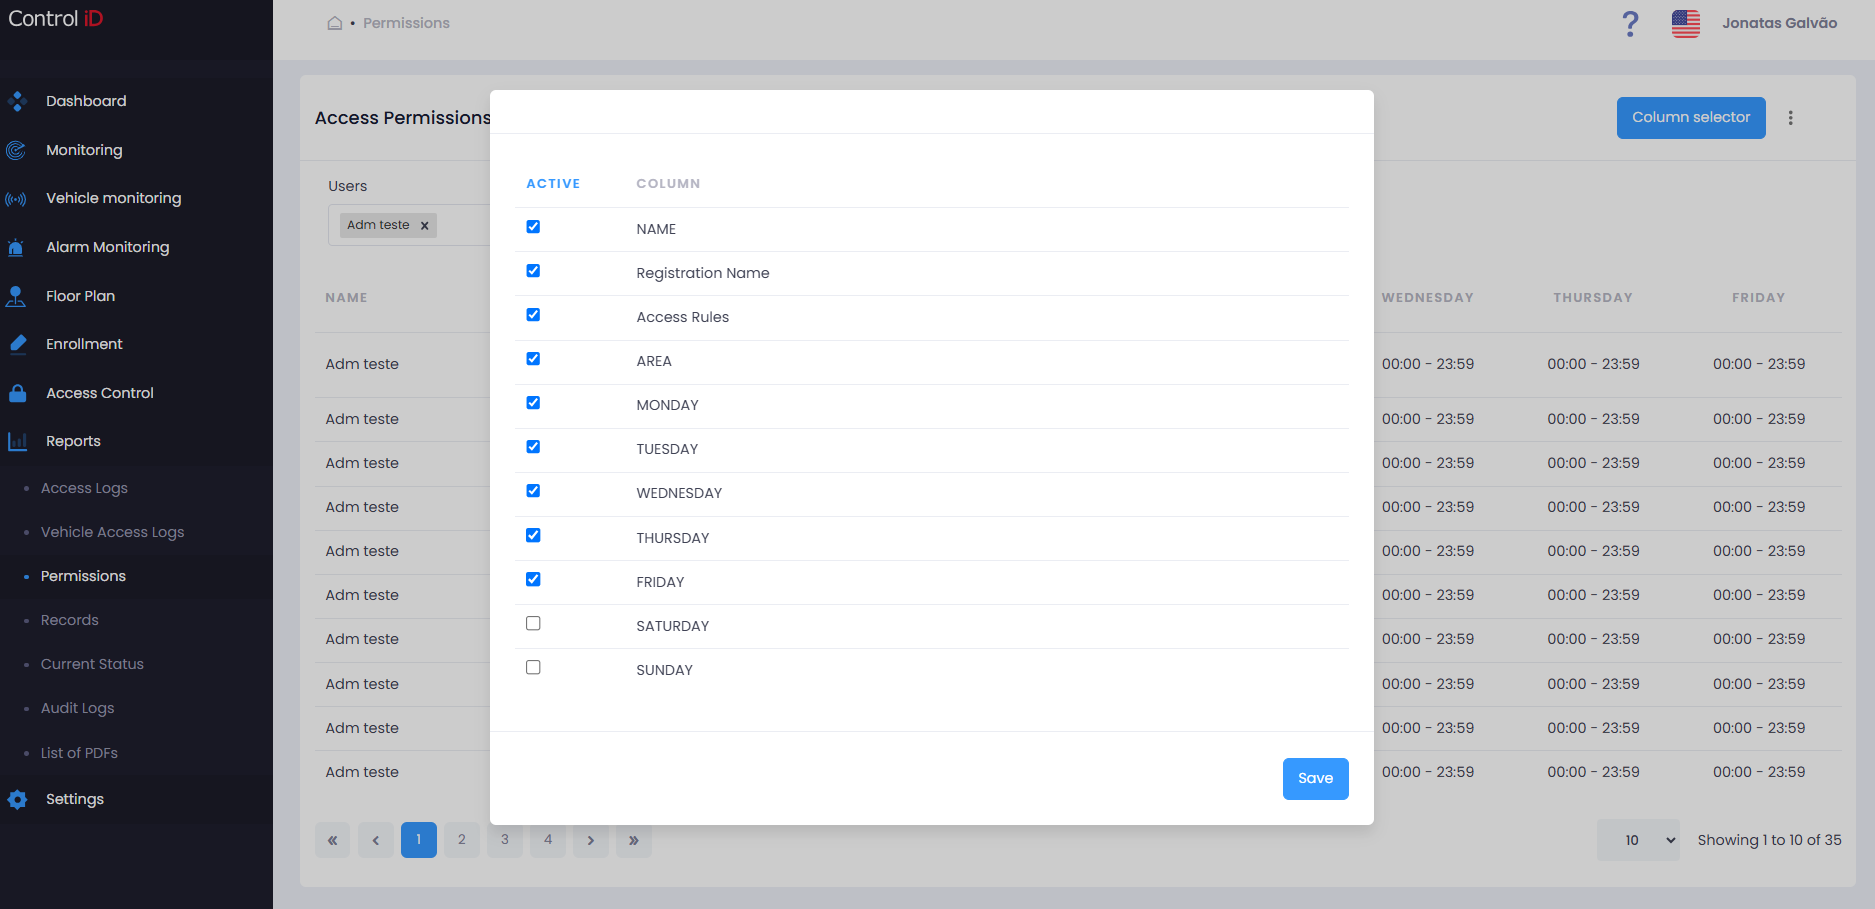This screenshot has height=909, width=1875.
Task: Open the Records report
Action: (70, 620)
